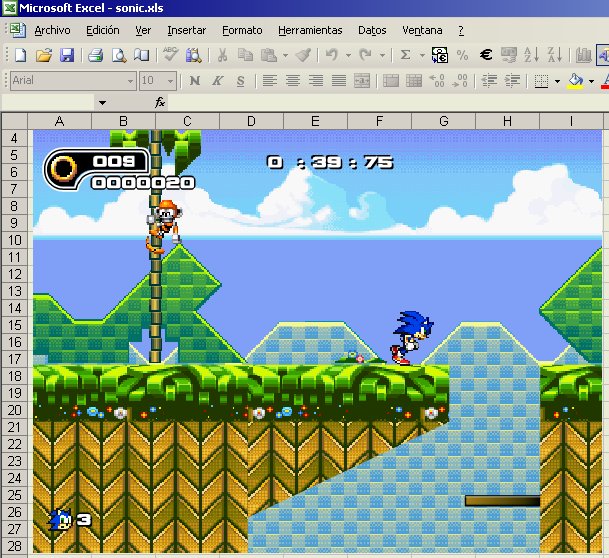
Task: Run the ABC spelling check icon
Action: [171, 54]
